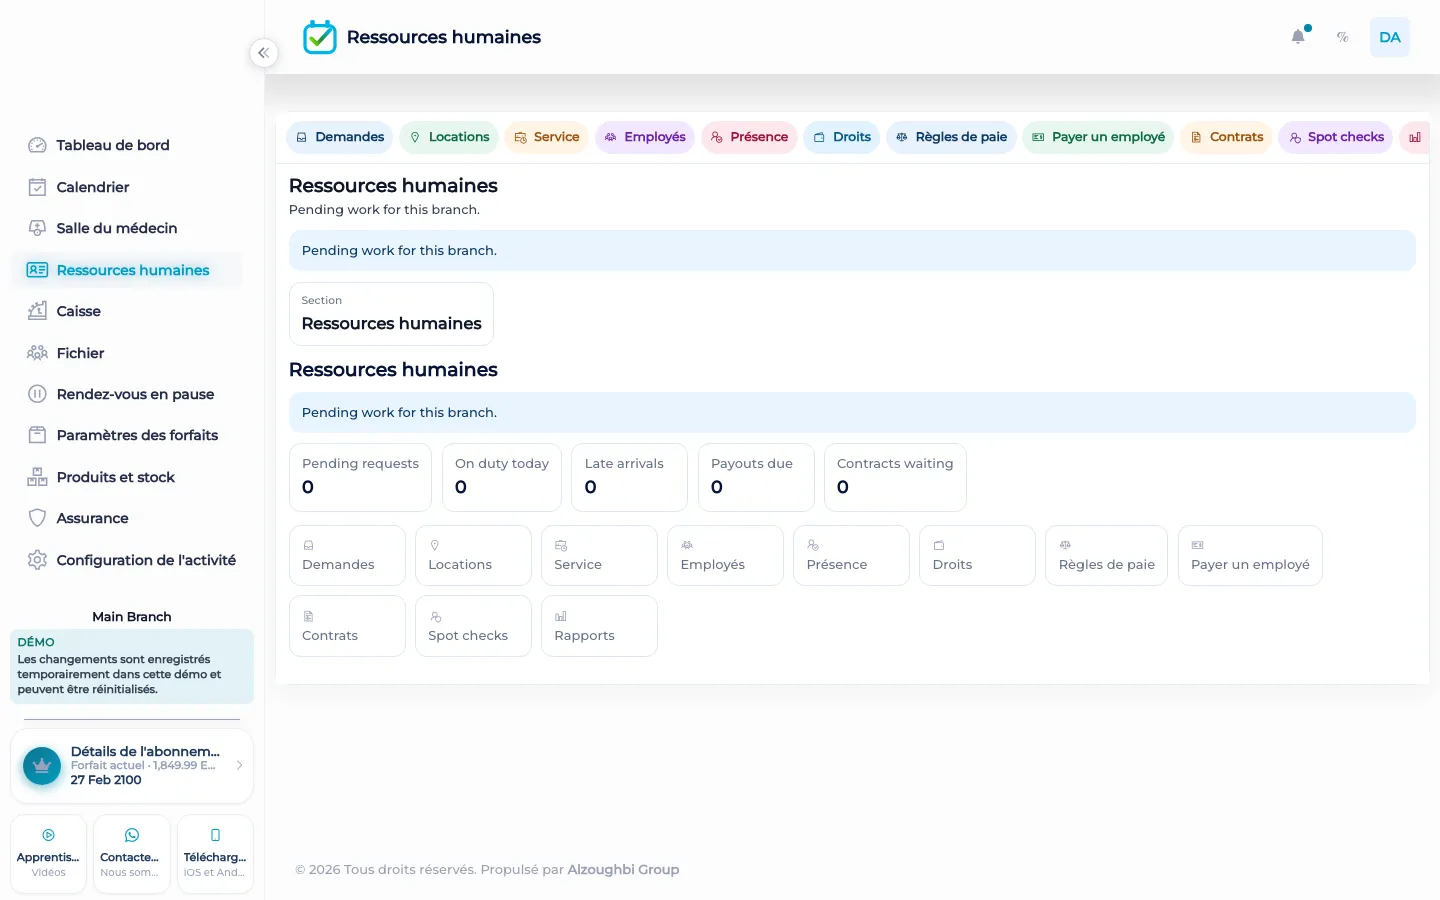
Task: Open Paramètres des forfaits
Action: coord(127,435)
